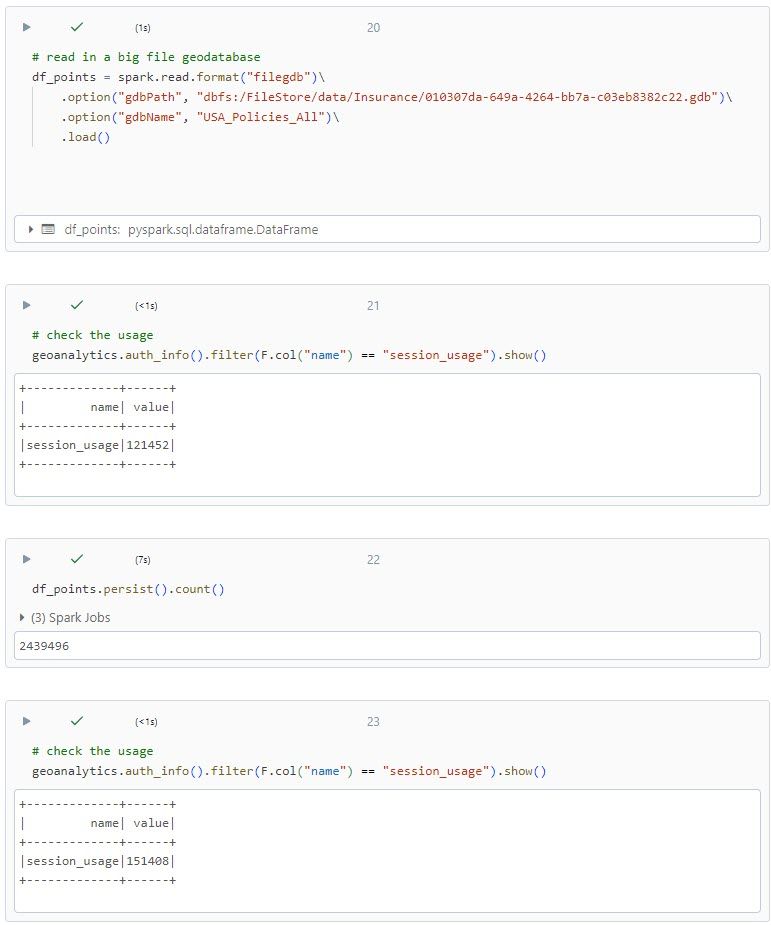Run cell 20 with the play icon
771x925 pixels.
27,27
